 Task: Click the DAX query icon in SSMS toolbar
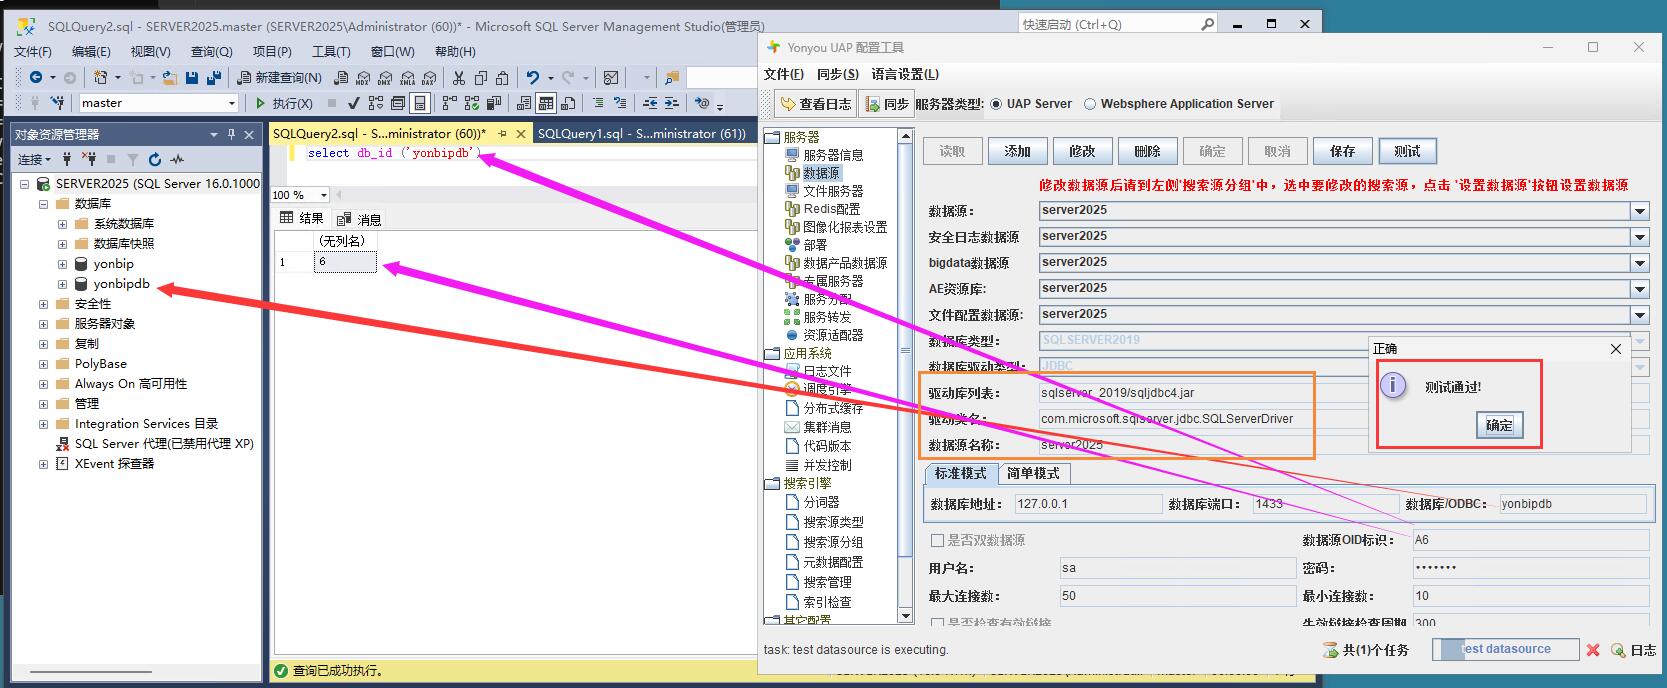pyautogui.click(x=429, y=77)
